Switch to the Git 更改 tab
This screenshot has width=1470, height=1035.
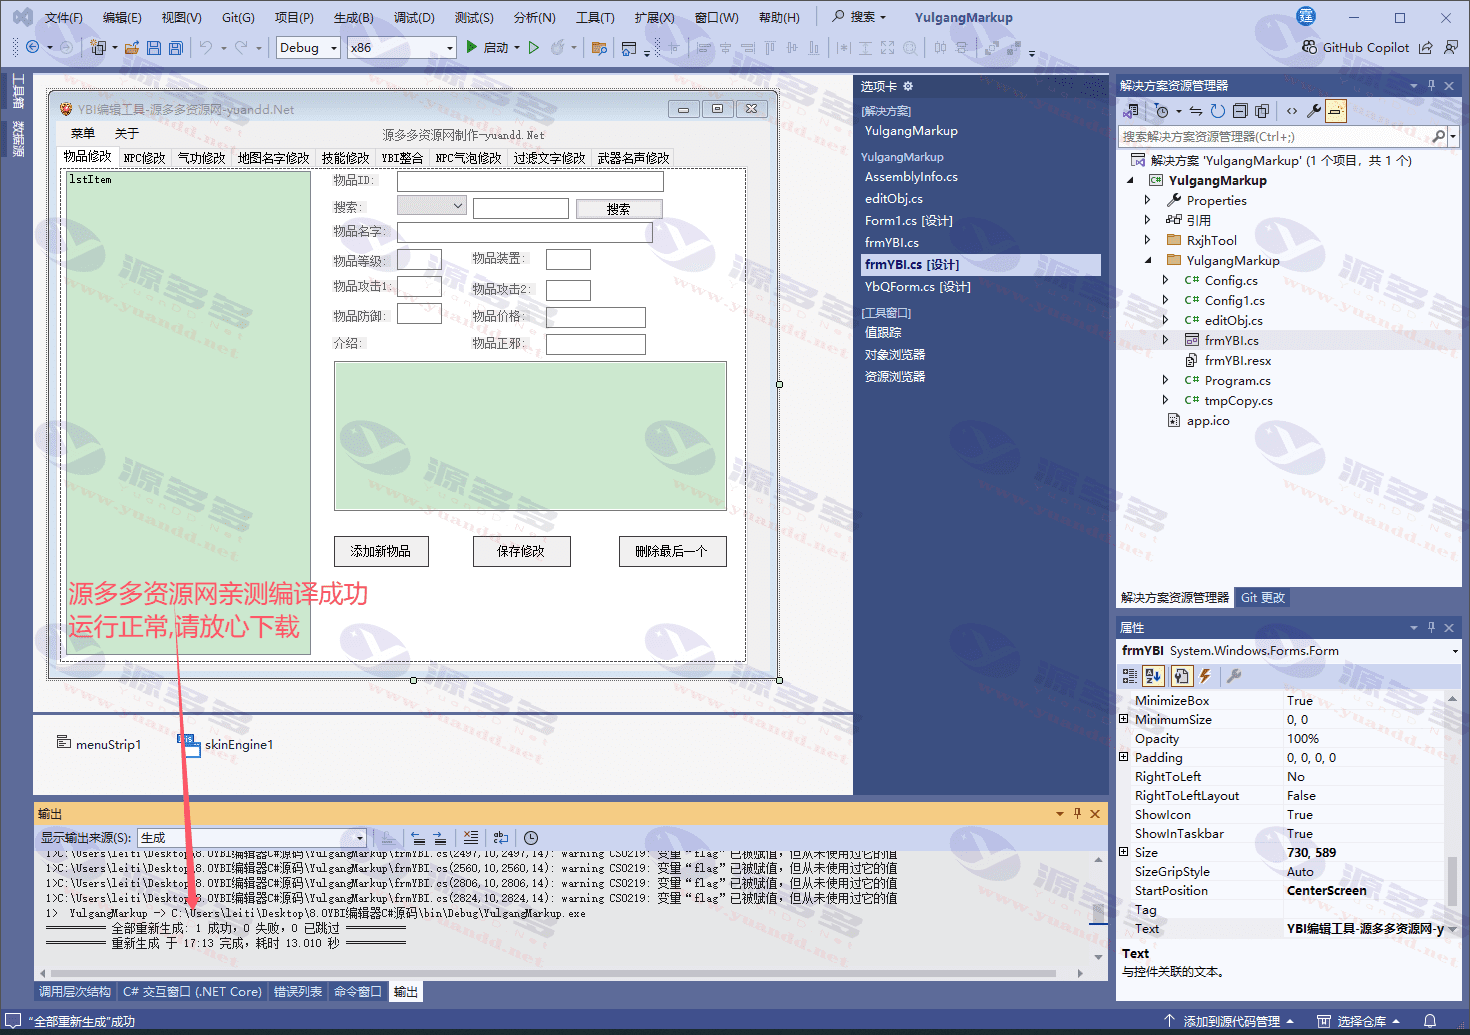click(x=1263, y=598)
